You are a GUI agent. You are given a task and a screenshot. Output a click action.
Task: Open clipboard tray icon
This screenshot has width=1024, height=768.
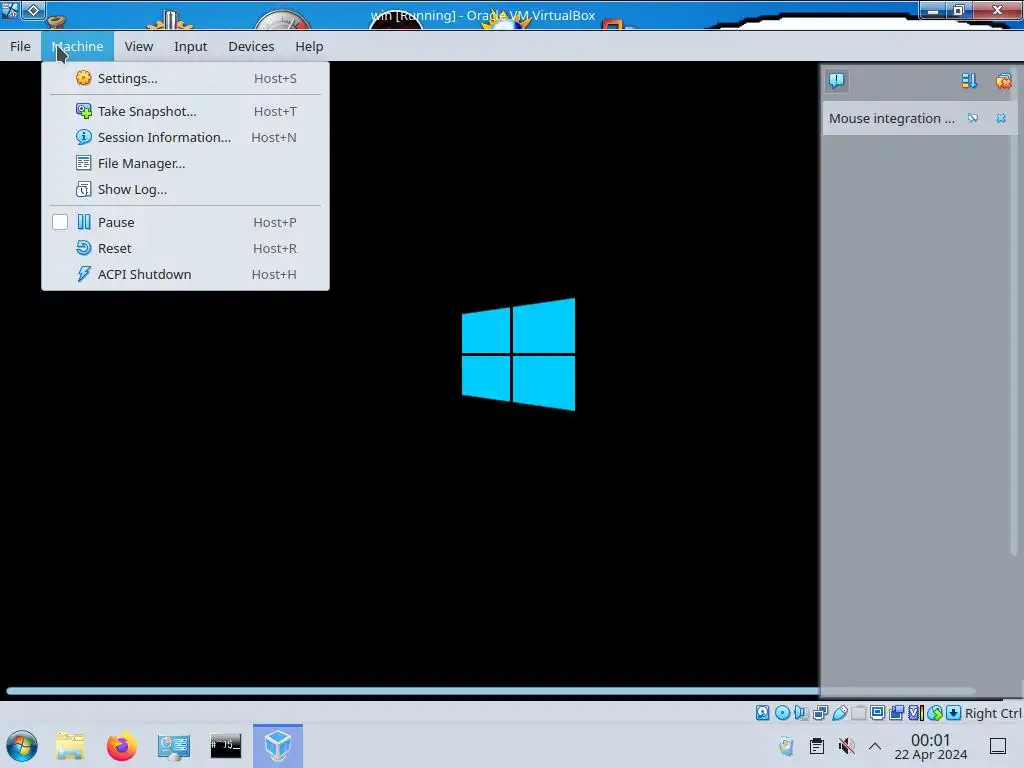(x=816, y=746)
